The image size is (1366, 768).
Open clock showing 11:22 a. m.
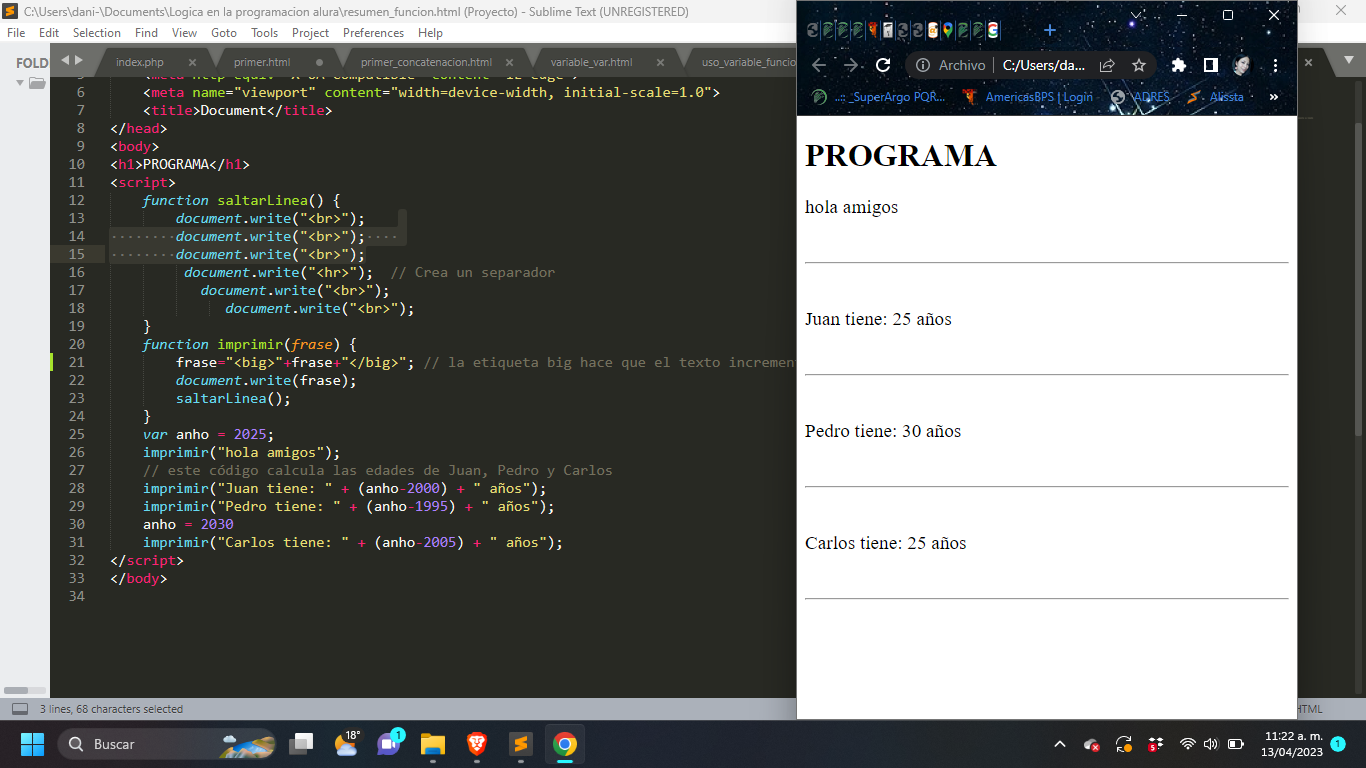pyautogui.click(x=1292, y=743)
